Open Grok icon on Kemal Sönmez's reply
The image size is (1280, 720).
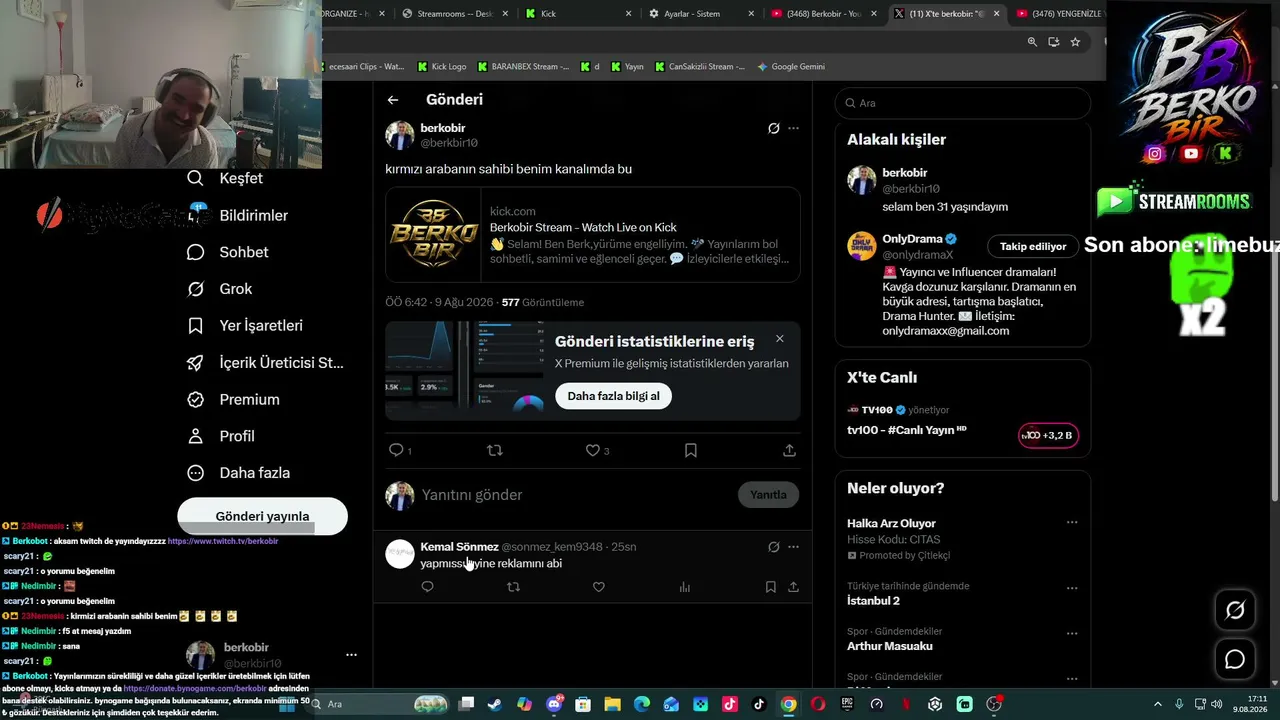773,547
